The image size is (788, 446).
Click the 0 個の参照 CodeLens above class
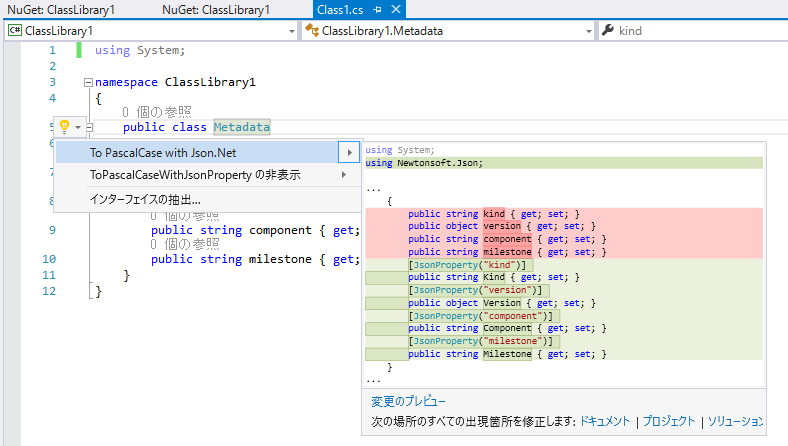[156, 112]
